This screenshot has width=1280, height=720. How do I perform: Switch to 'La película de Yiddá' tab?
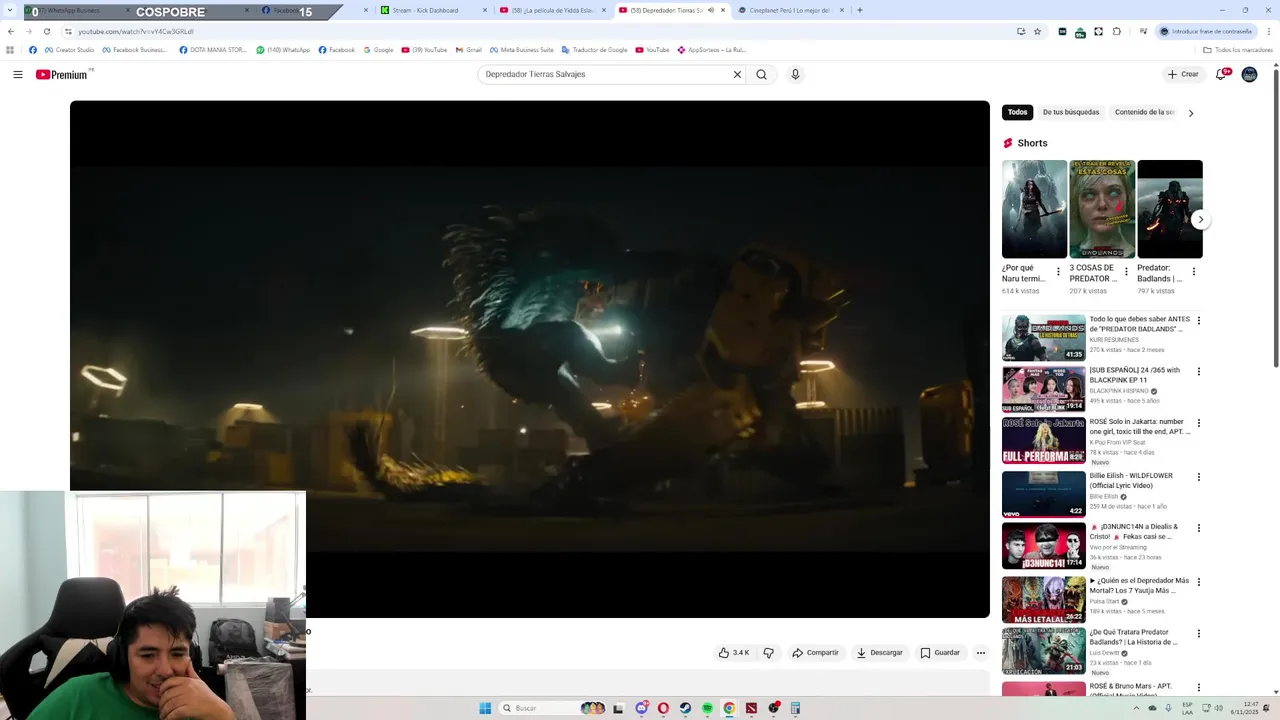point(552,10)
